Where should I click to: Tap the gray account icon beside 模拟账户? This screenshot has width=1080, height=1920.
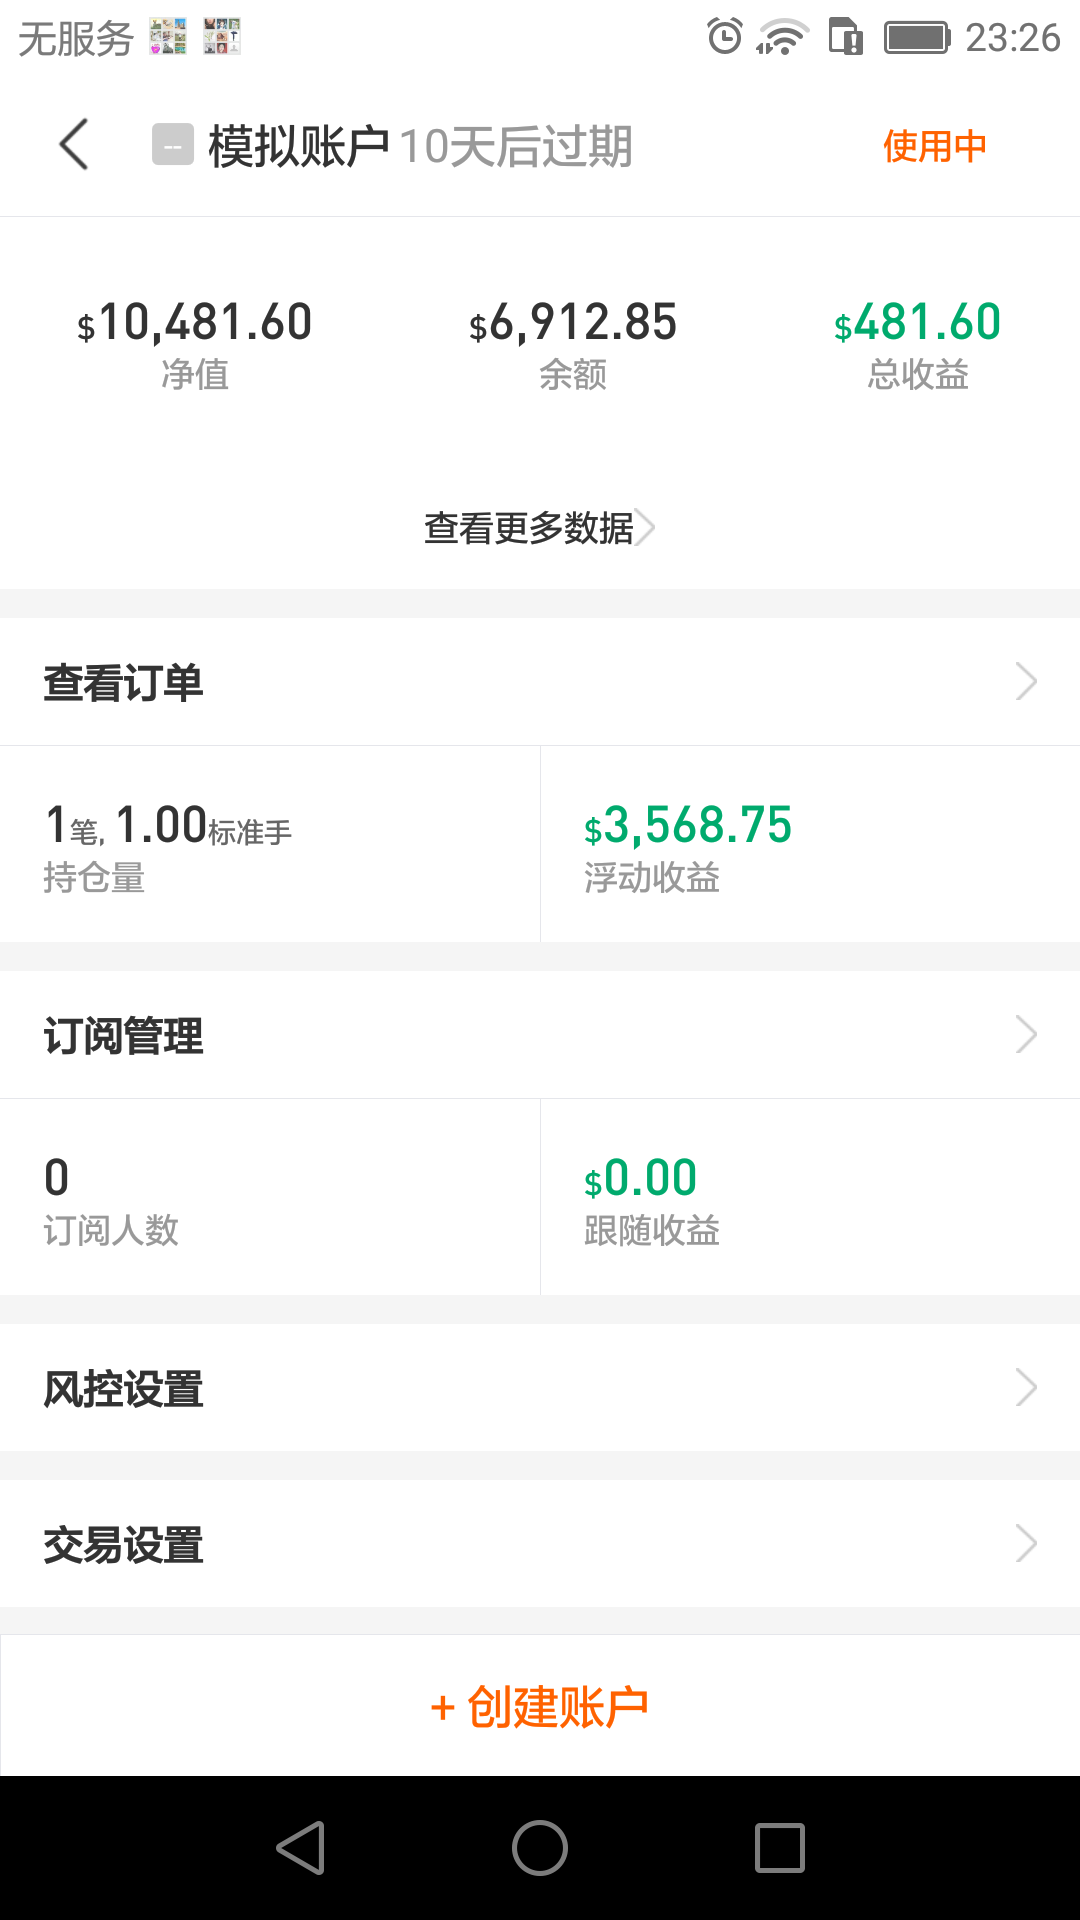click(172, 145)
